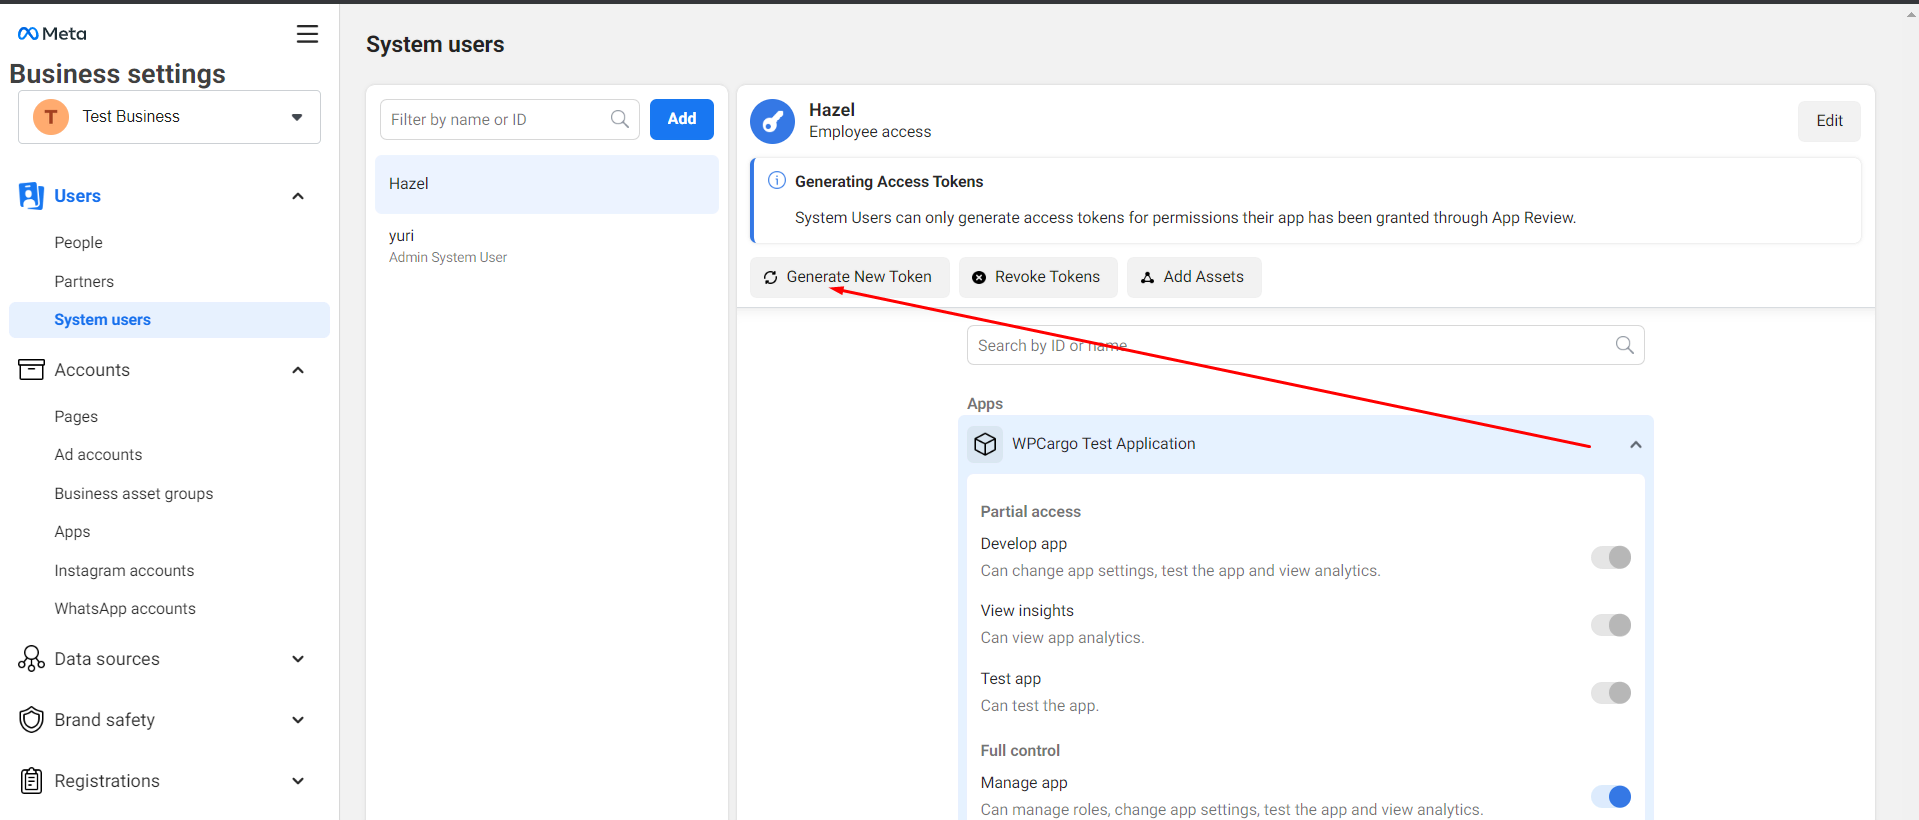Click Hazel's key avatar icon
Image resolution: width=1919 pixels, height=820 pixels.
click(772, 121)
